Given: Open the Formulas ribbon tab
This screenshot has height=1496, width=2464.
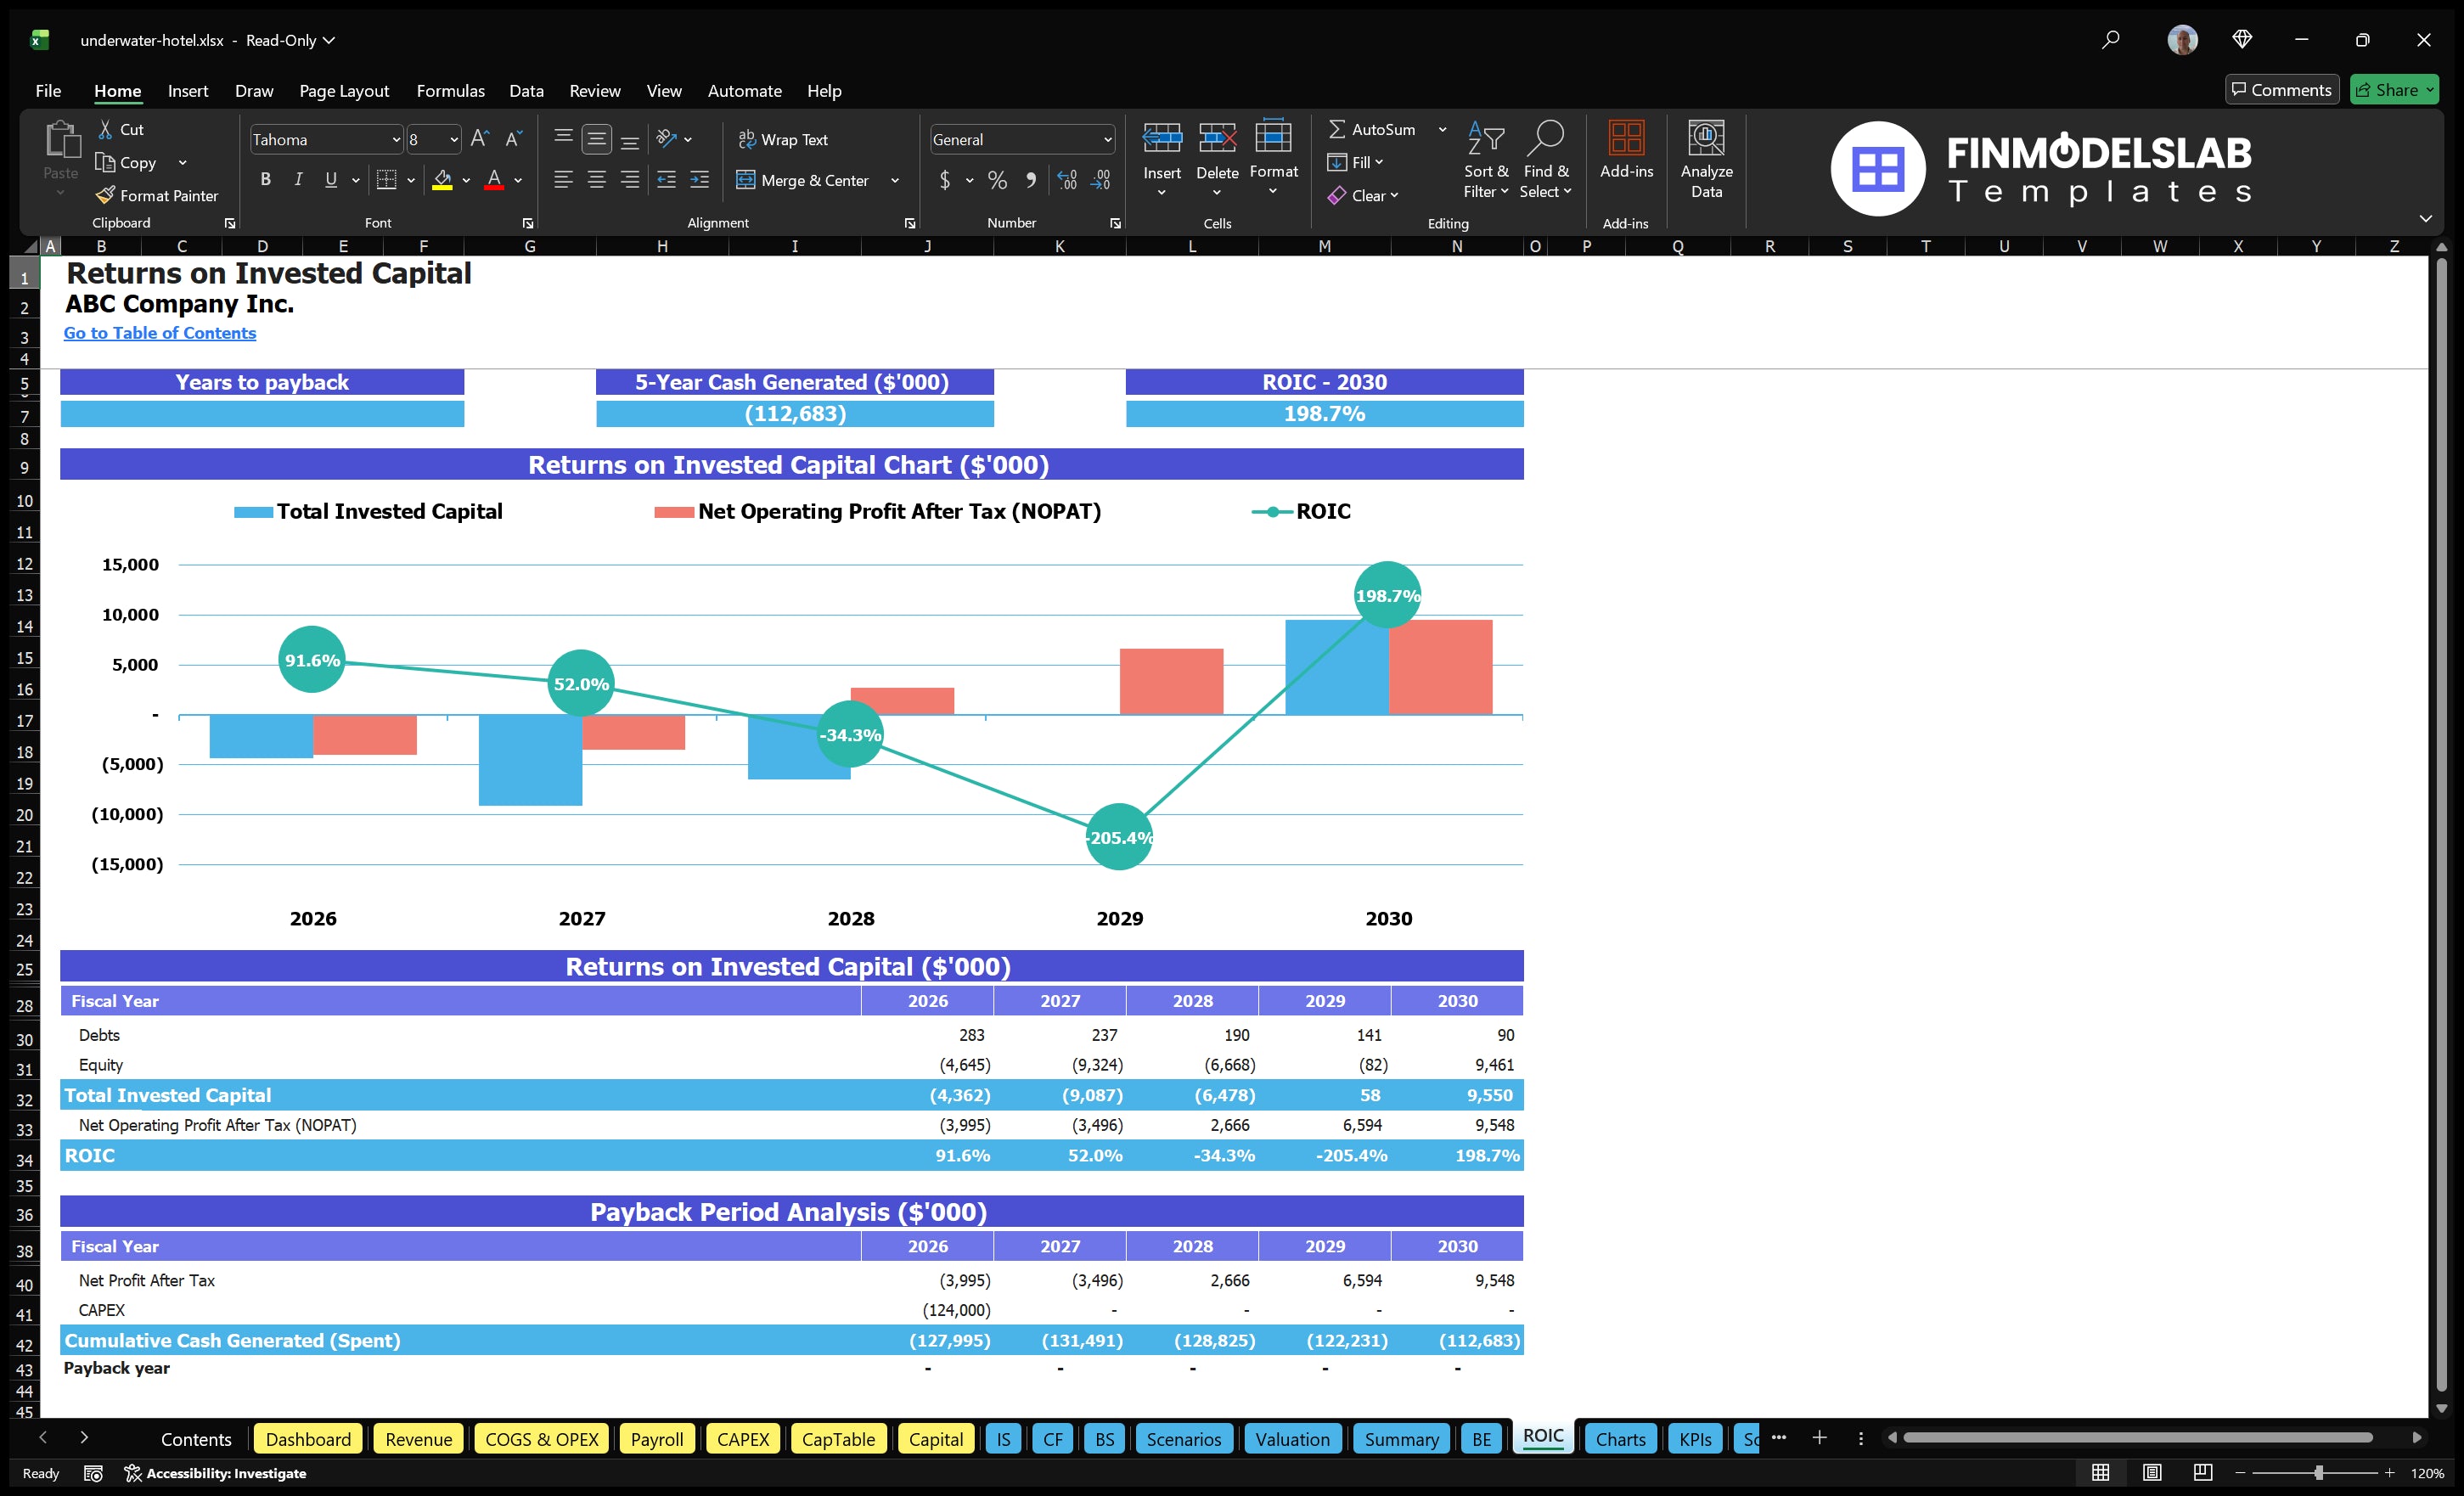Looking at the screenshot, I should click(x=450, y=91).
